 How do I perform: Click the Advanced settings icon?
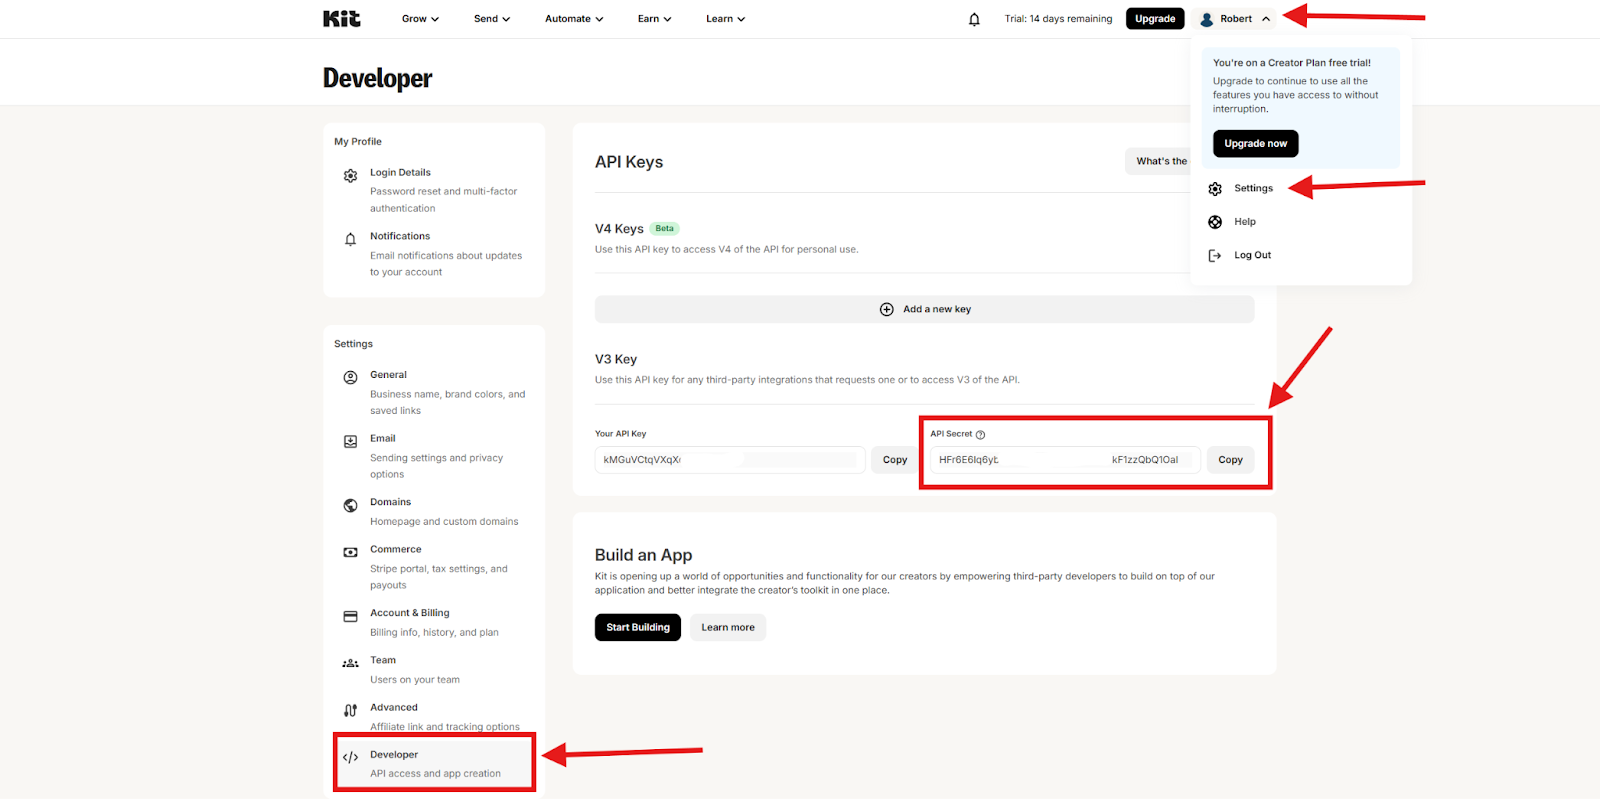350,710
